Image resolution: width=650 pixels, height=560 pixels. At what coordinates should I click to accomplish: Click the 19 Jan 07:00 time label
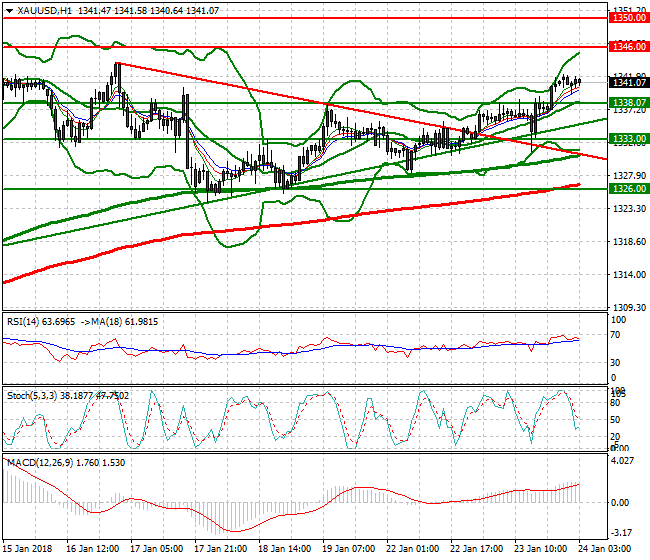point(349,549)
